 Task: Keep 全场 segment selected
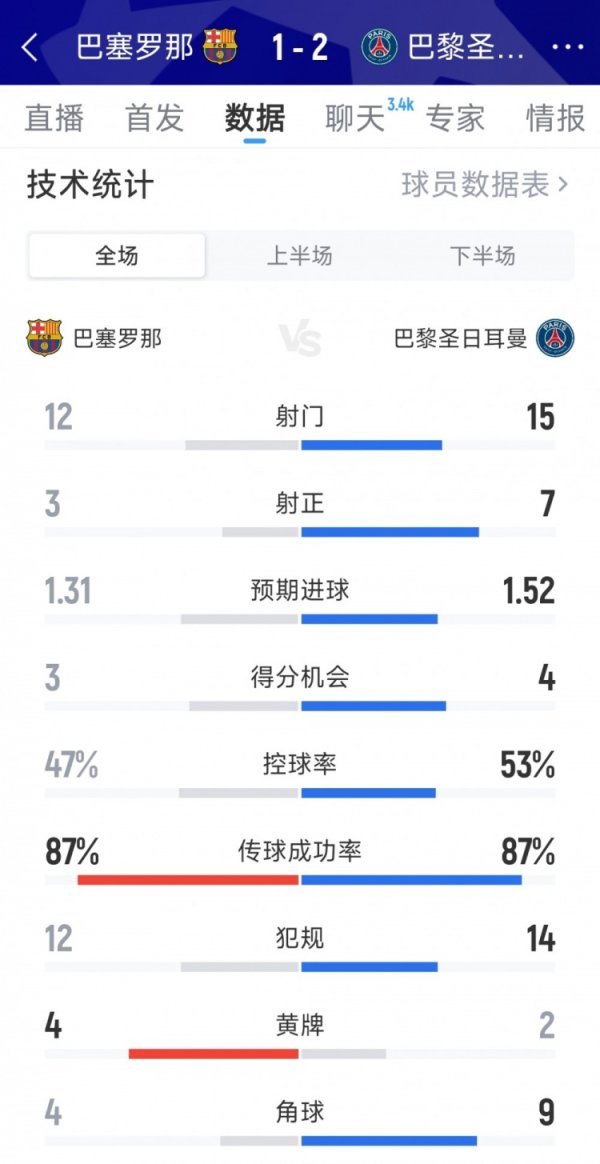(115, 256)
